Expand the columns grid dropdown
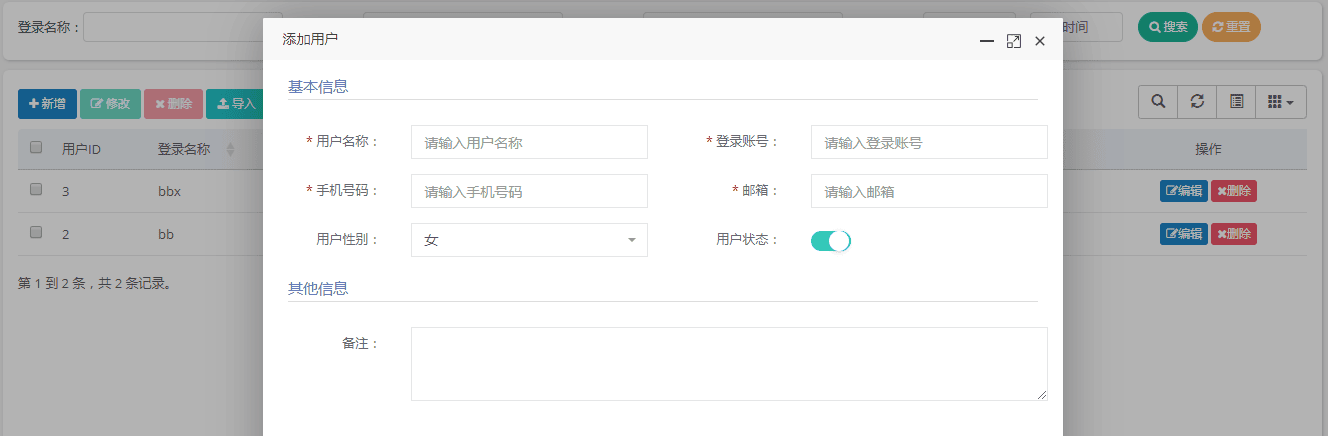 [x=1280, y=102]
